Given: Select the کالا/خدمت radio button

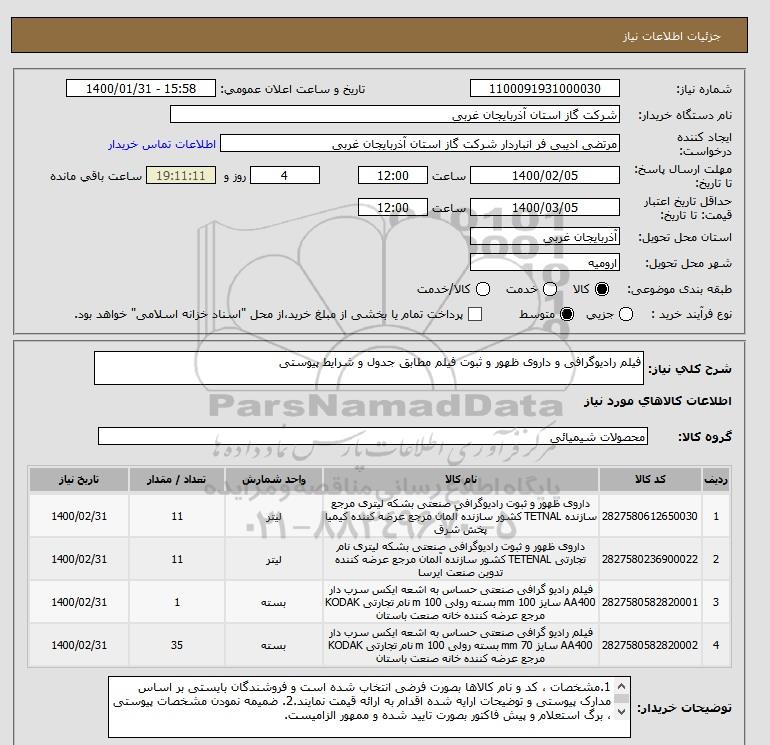Looking at the screenshot, I should (483, 289).
